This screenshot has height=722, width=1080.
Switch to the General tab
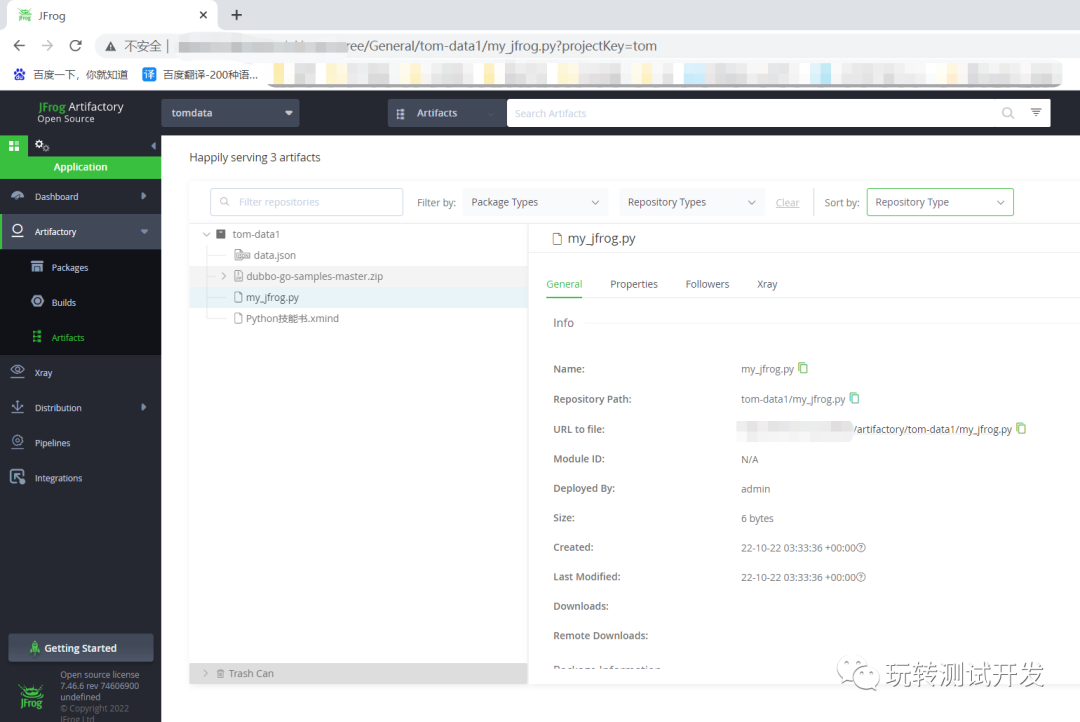564,284
